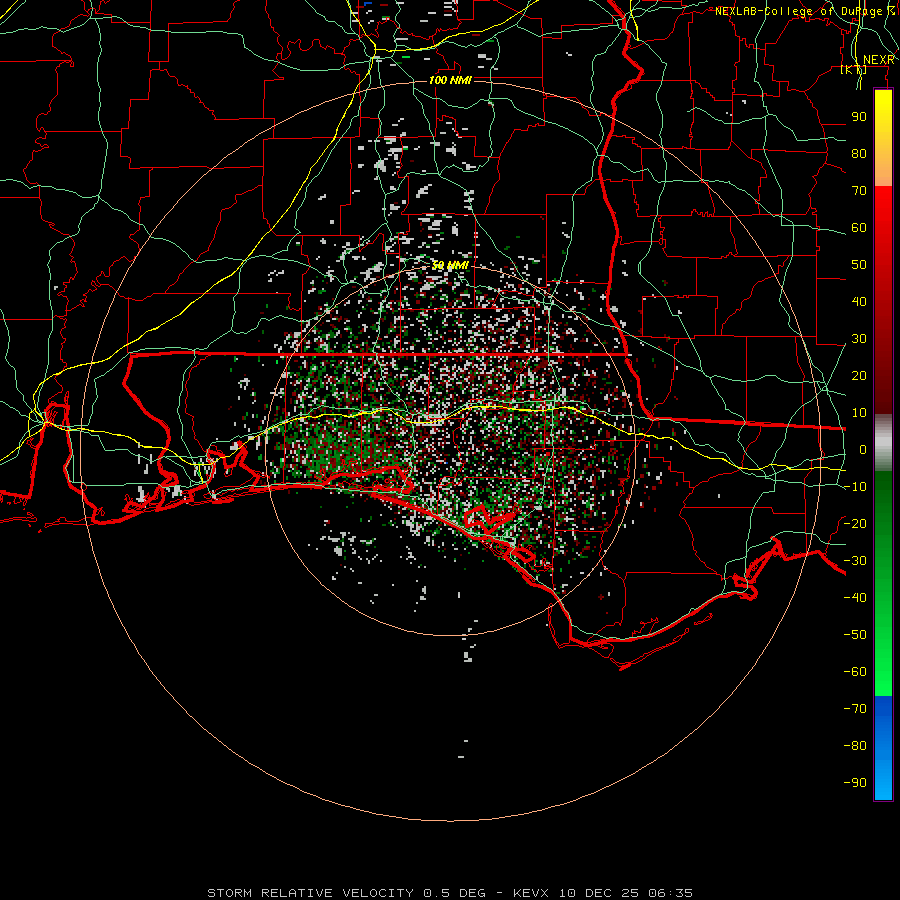
Task: Select the "-20" value on the velocity scale
Action: pyautogui.click(x=855, y=523)
